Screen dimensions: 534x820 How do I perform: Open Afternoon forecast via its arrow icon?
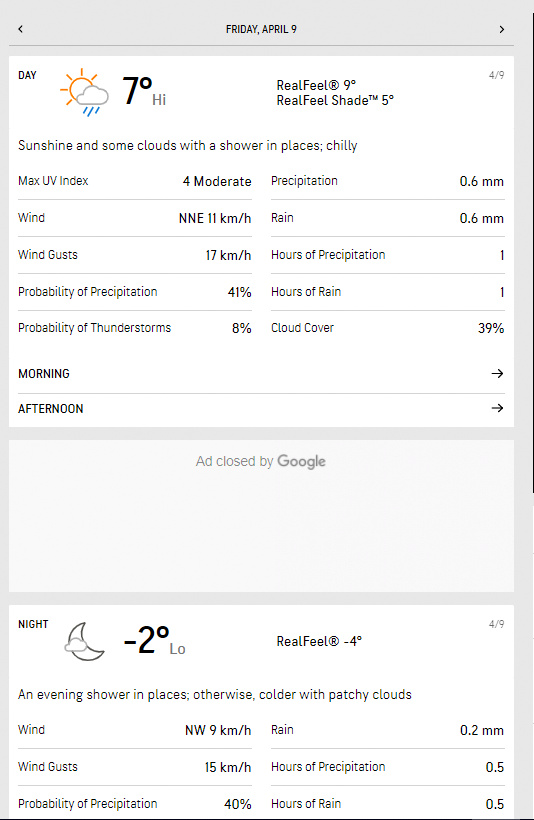tap(497, 408)
